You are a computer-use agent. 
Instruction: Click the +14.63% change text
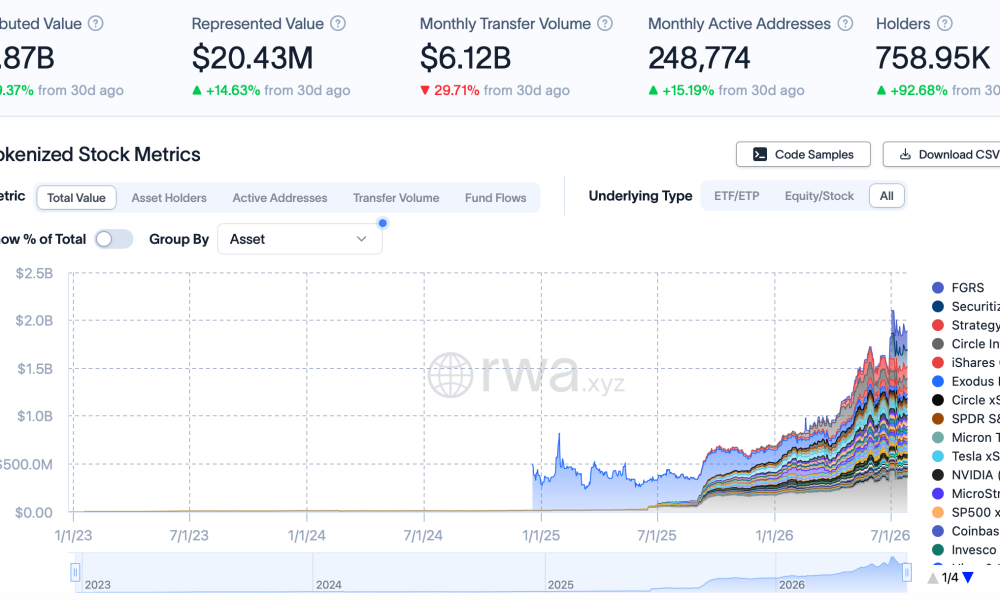(233, 91)
